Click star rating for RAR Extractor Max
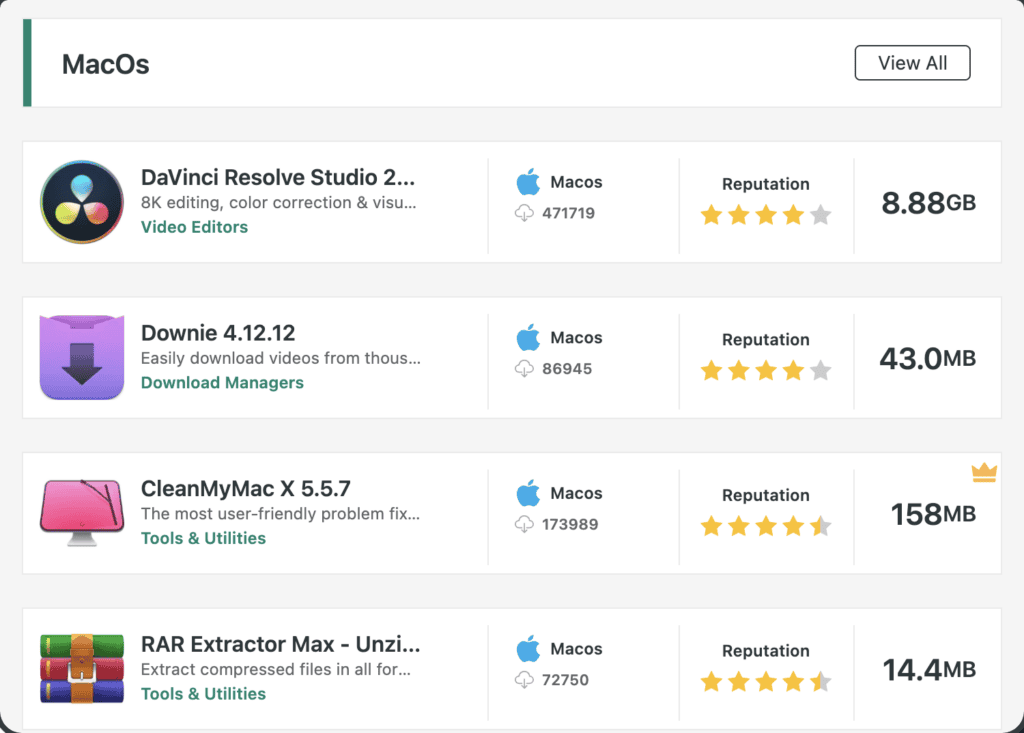 pyautogui.click(x=765, y=681)
